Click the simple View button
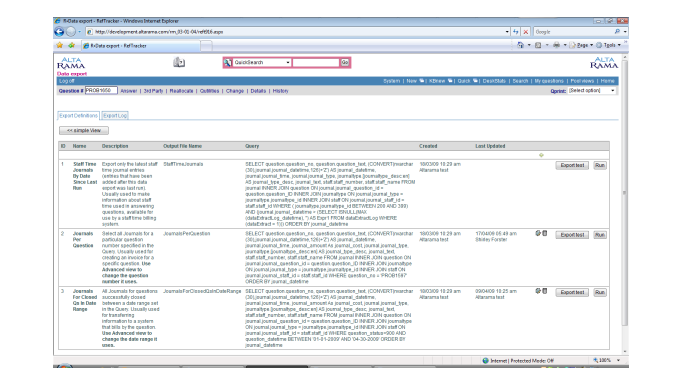679x378 pixels. (84, 130)
